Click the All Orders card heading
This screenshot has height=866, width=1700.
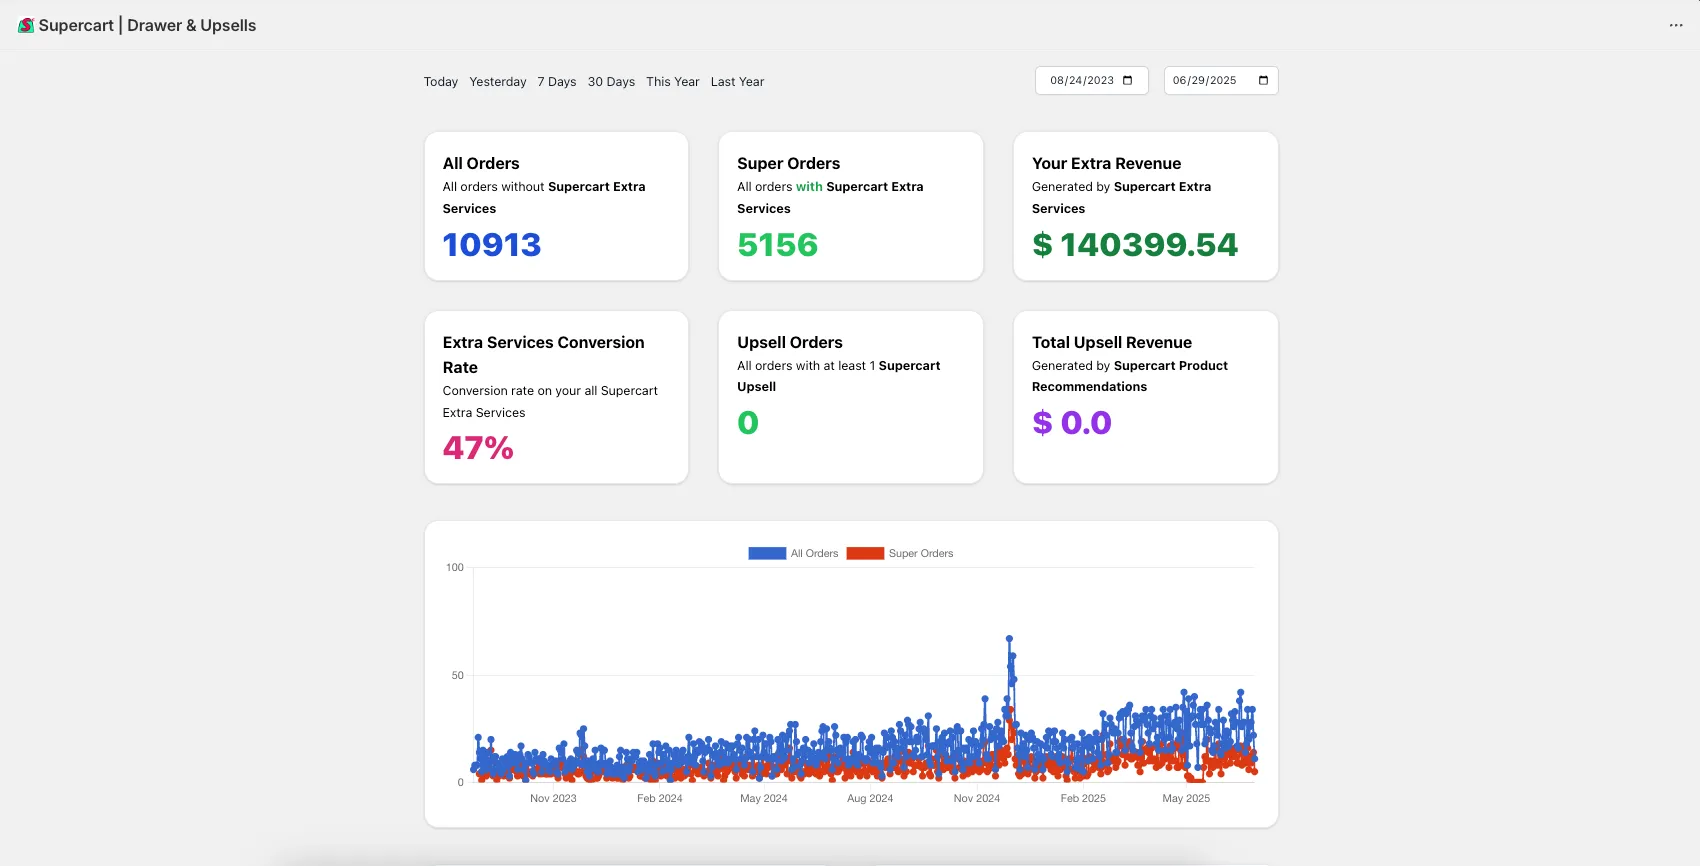(481, 163)
